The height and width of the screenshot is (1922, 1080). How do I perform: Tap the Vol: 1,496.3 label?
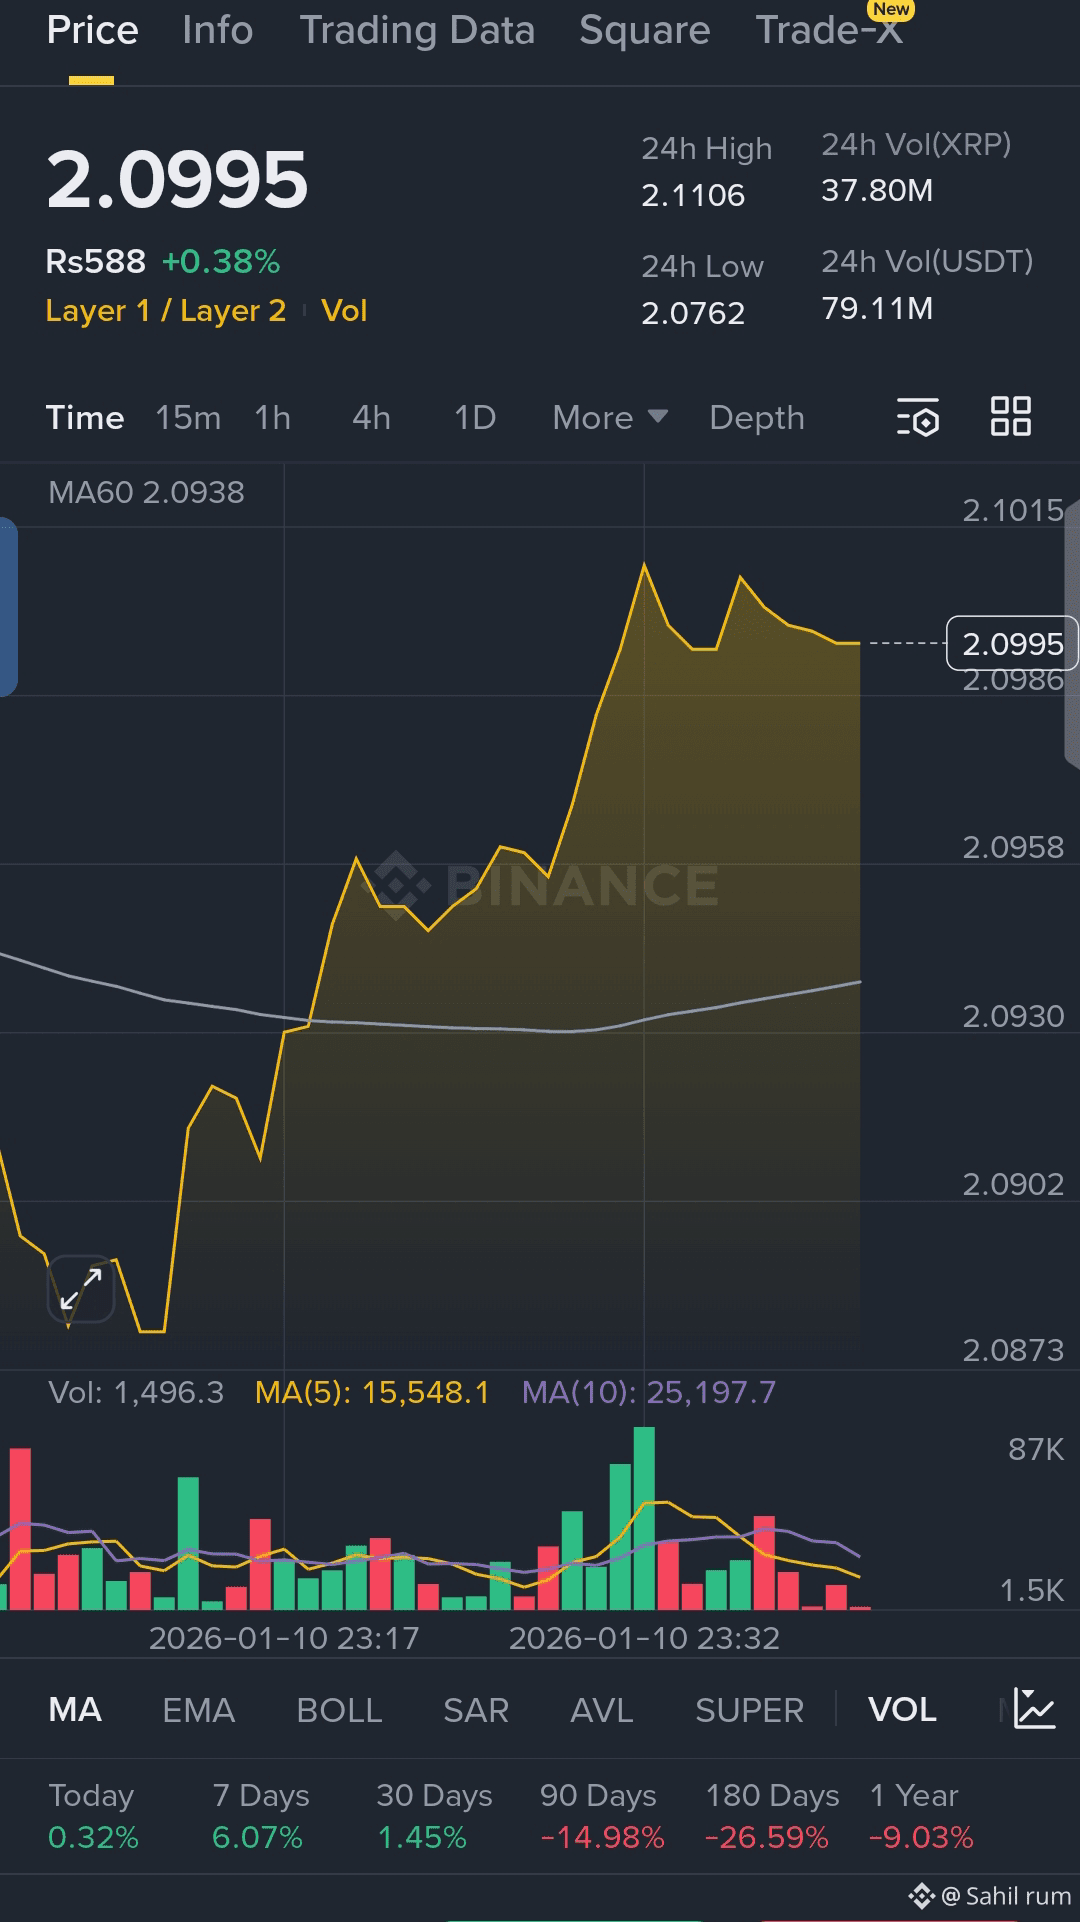(136, 1392)
